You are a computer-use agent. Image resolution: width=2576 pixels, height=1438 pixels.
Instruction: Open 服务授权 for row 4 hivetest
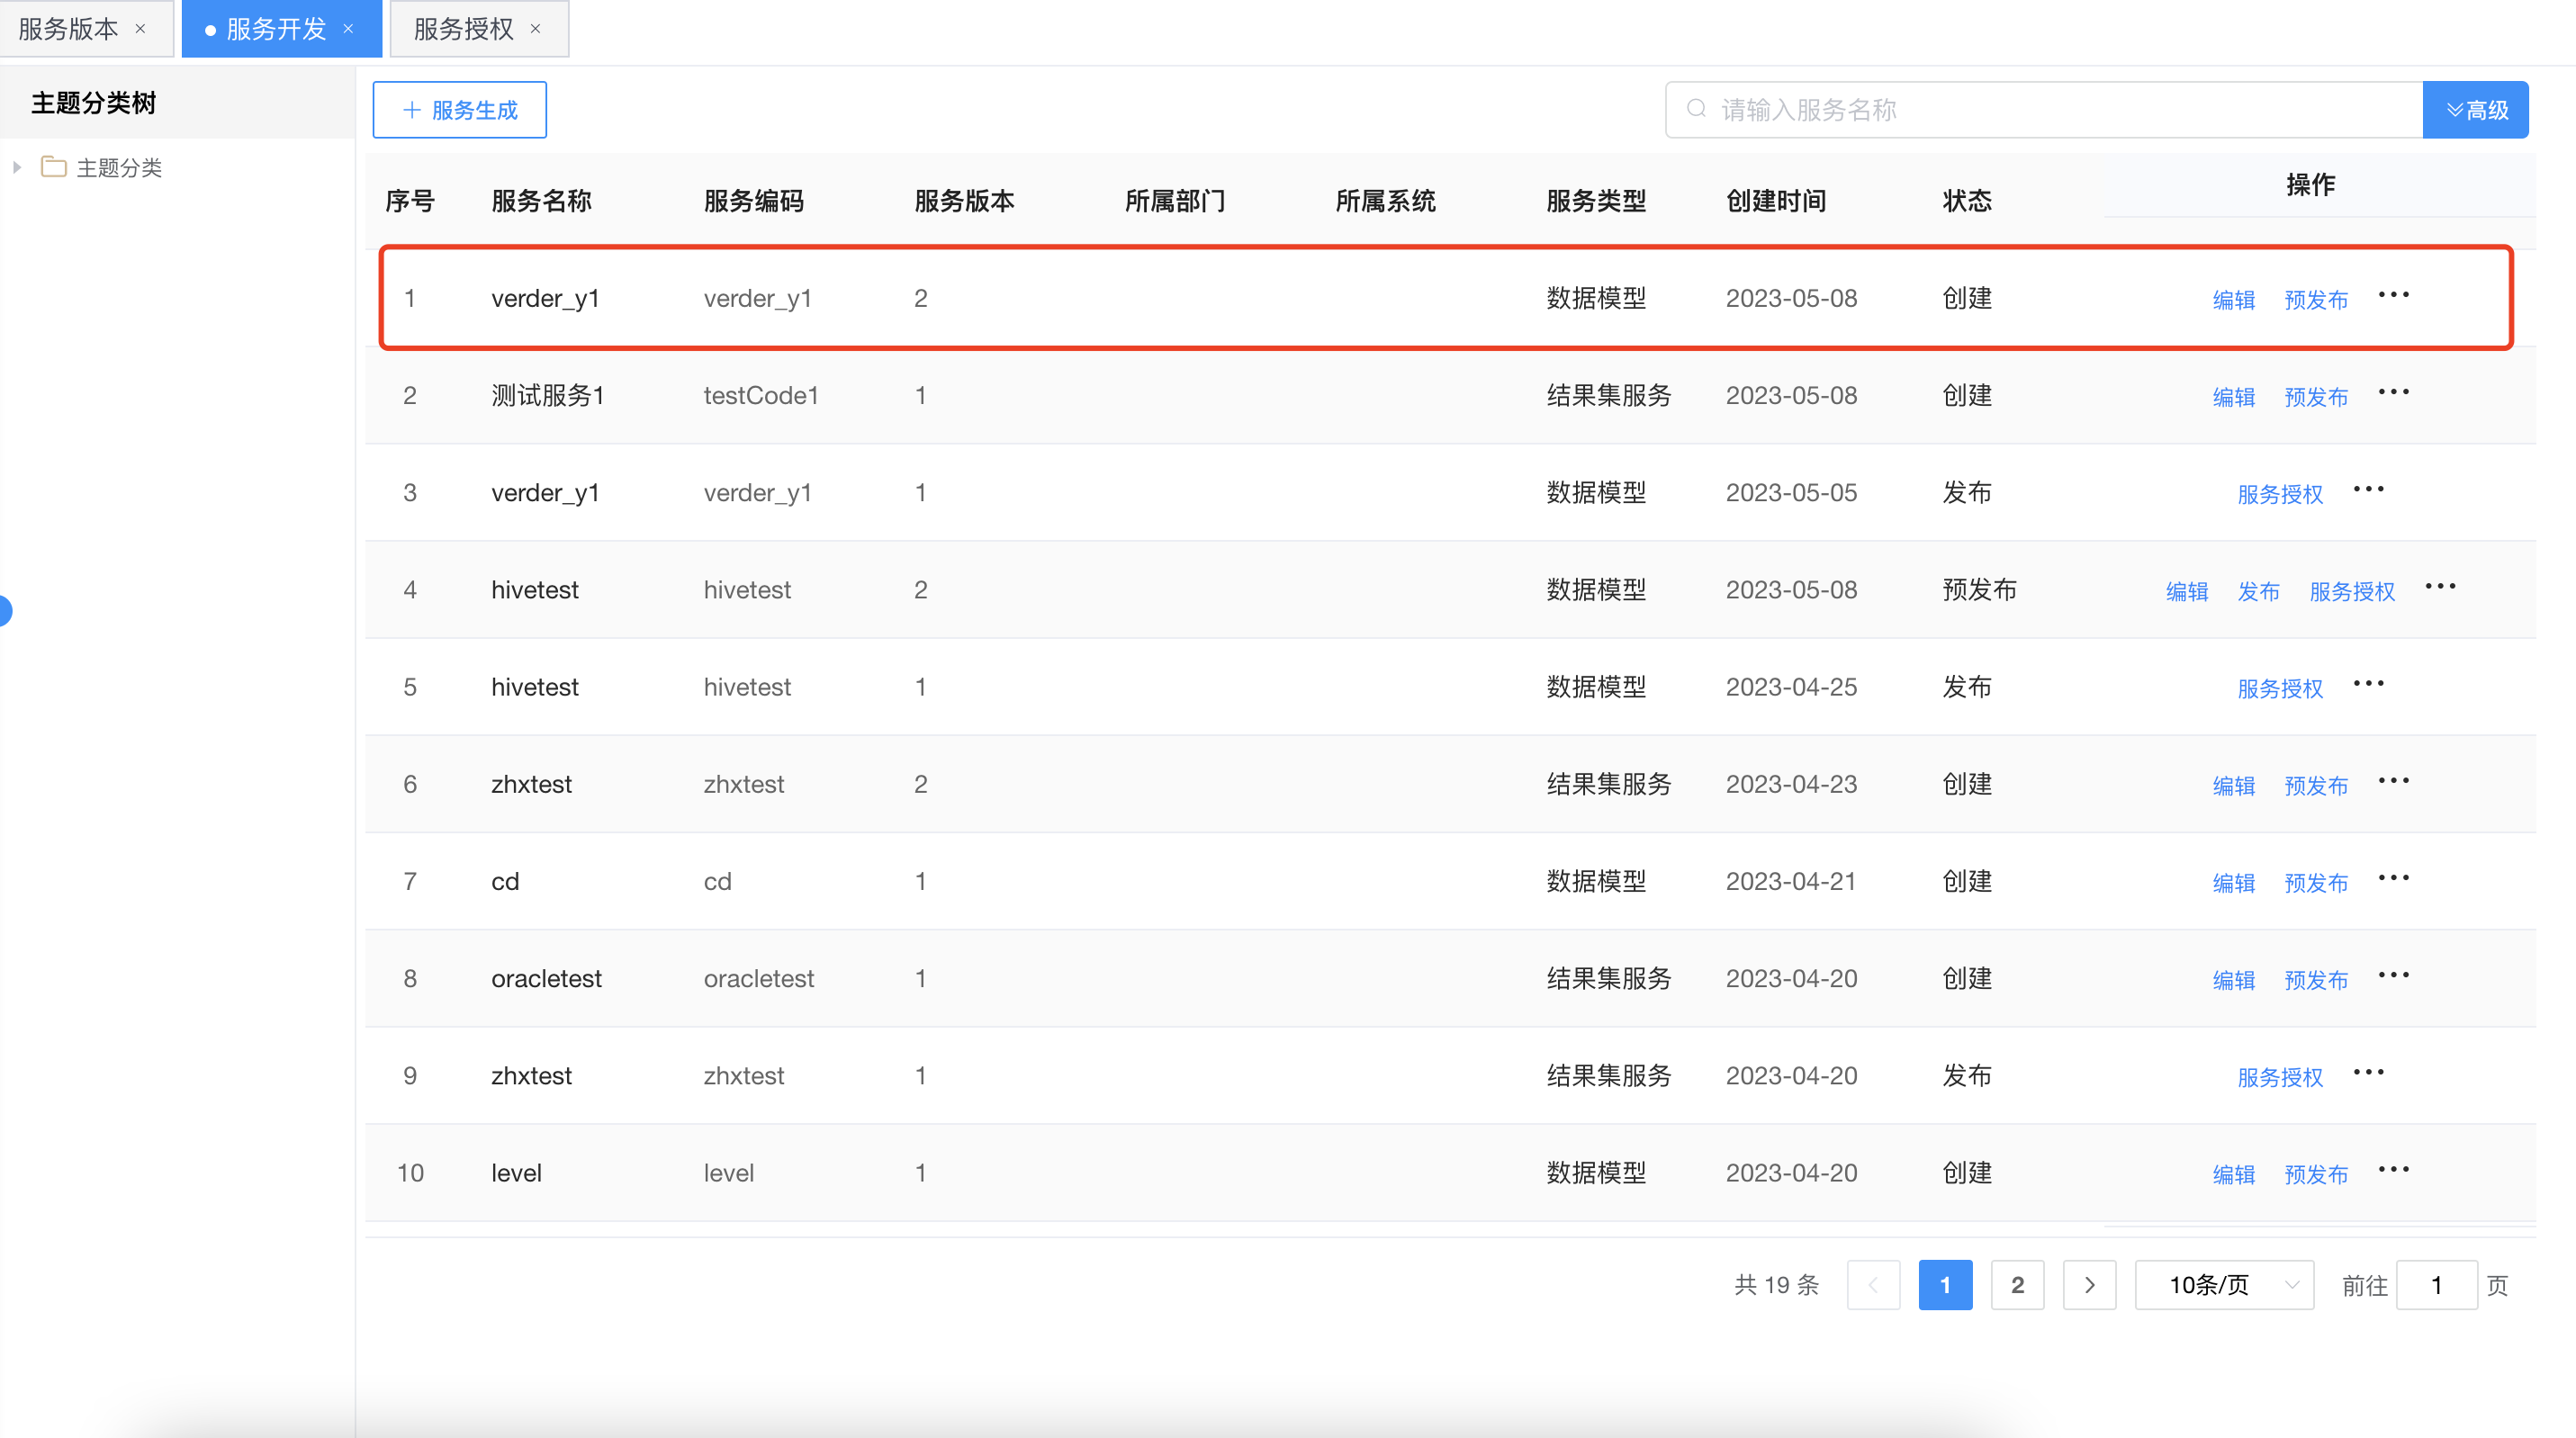coord(2352,591)
